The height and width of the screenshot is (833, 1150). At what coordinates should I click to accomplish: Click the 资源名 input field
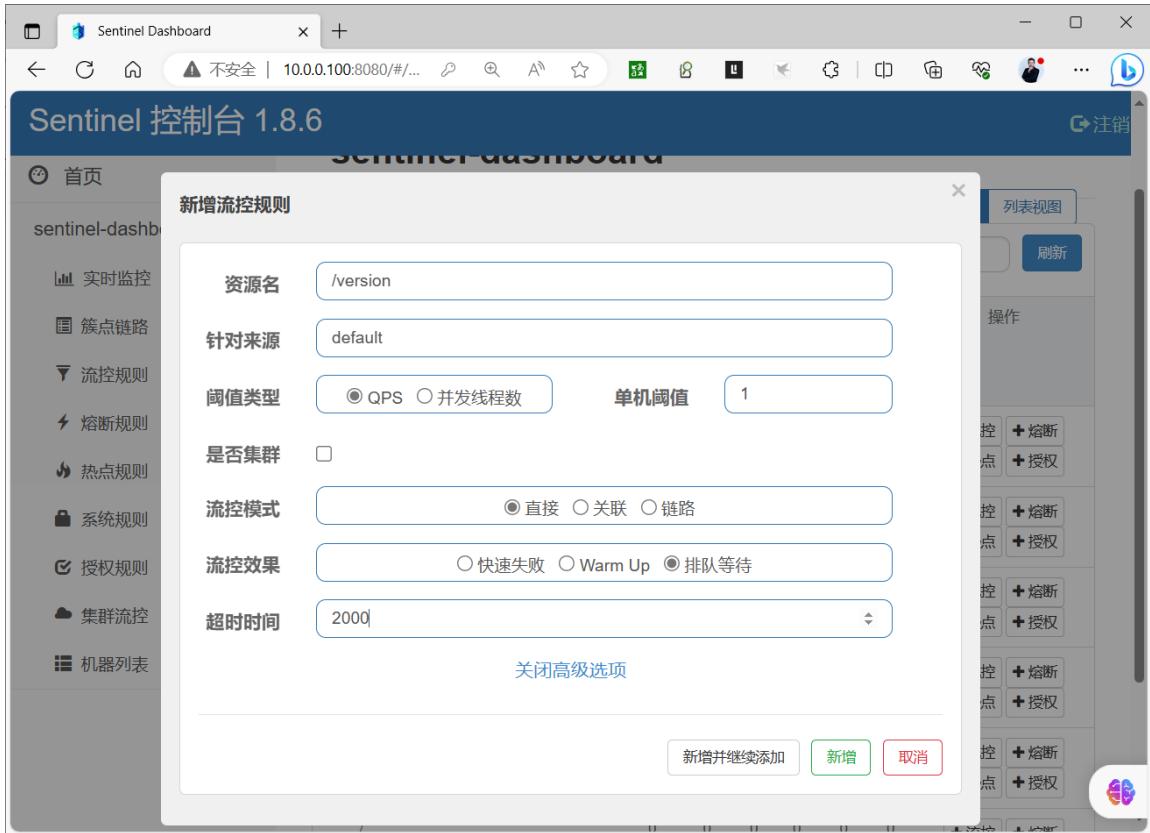[x=604, y=281]
